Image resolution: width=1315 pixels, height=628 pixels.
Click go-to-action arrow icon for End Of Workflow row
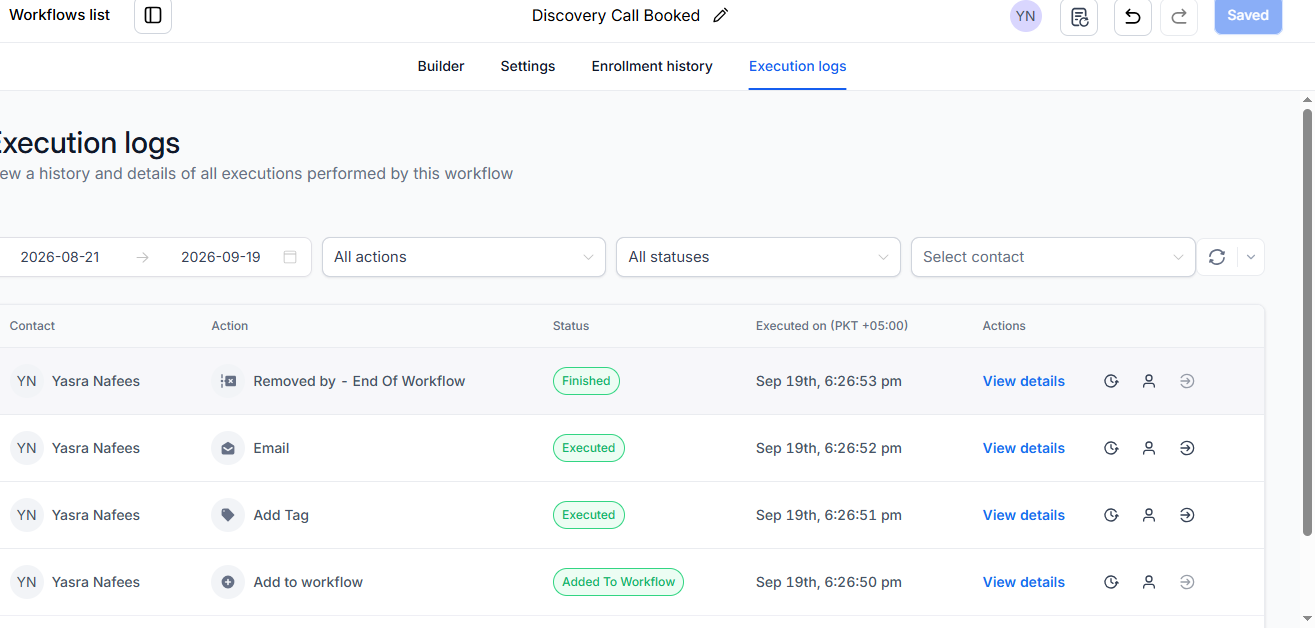[x=1187, y=381]
